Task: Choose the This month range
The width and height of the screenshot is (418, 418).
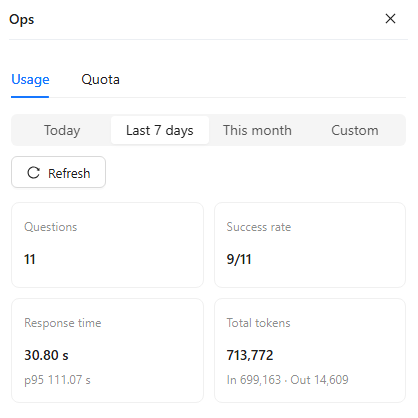Action: click(x=257, y=130)
